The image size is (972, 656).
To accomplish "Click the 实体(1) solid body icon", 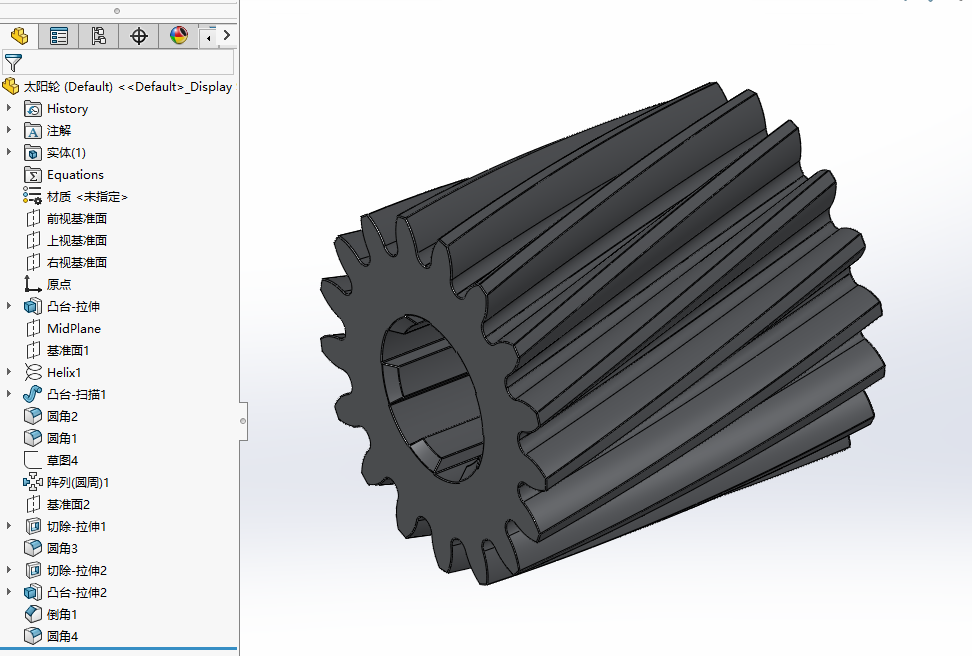I will point(33,153).
